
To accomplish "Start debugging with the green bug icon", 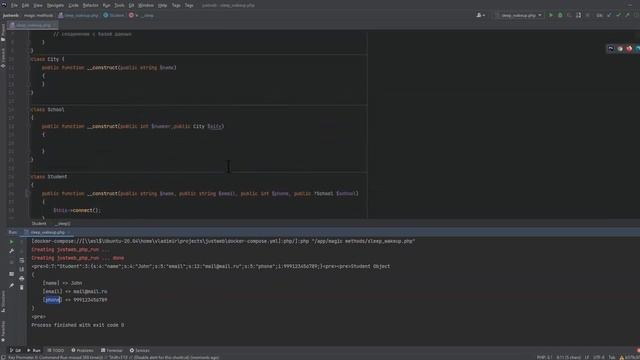I will pyautogui.click(x=560, y=16).
